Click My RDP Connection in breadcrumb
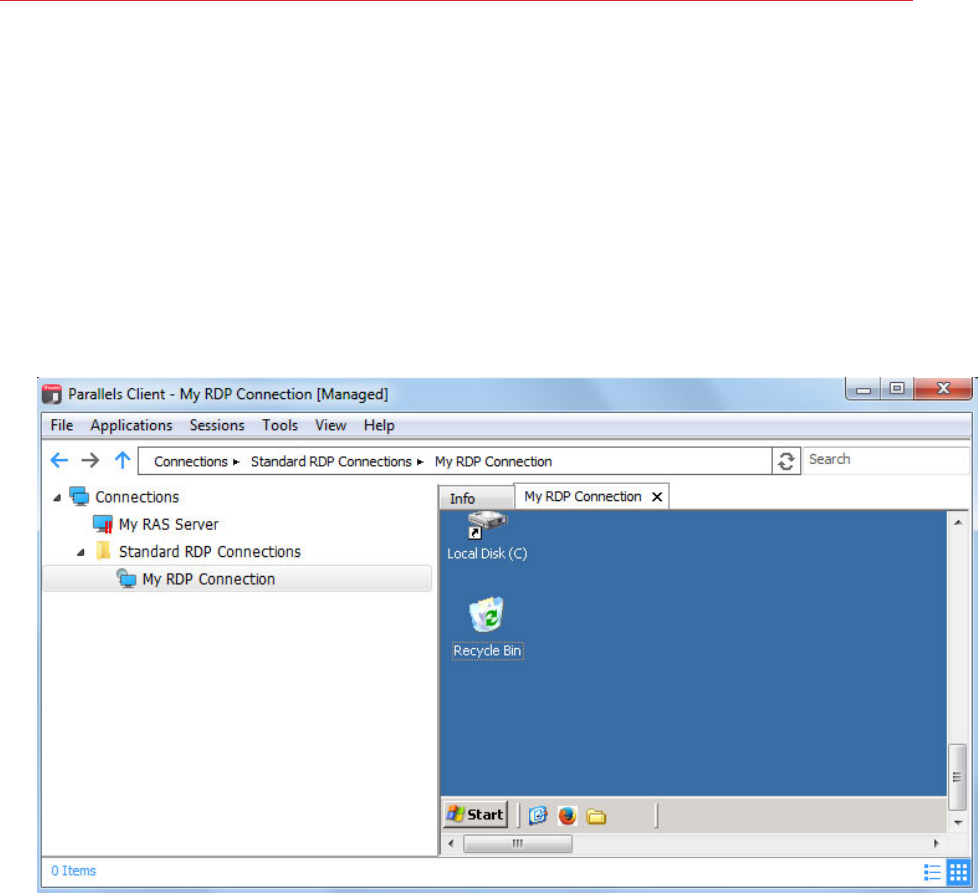This screenshot has height=893, width=978. 493,461
